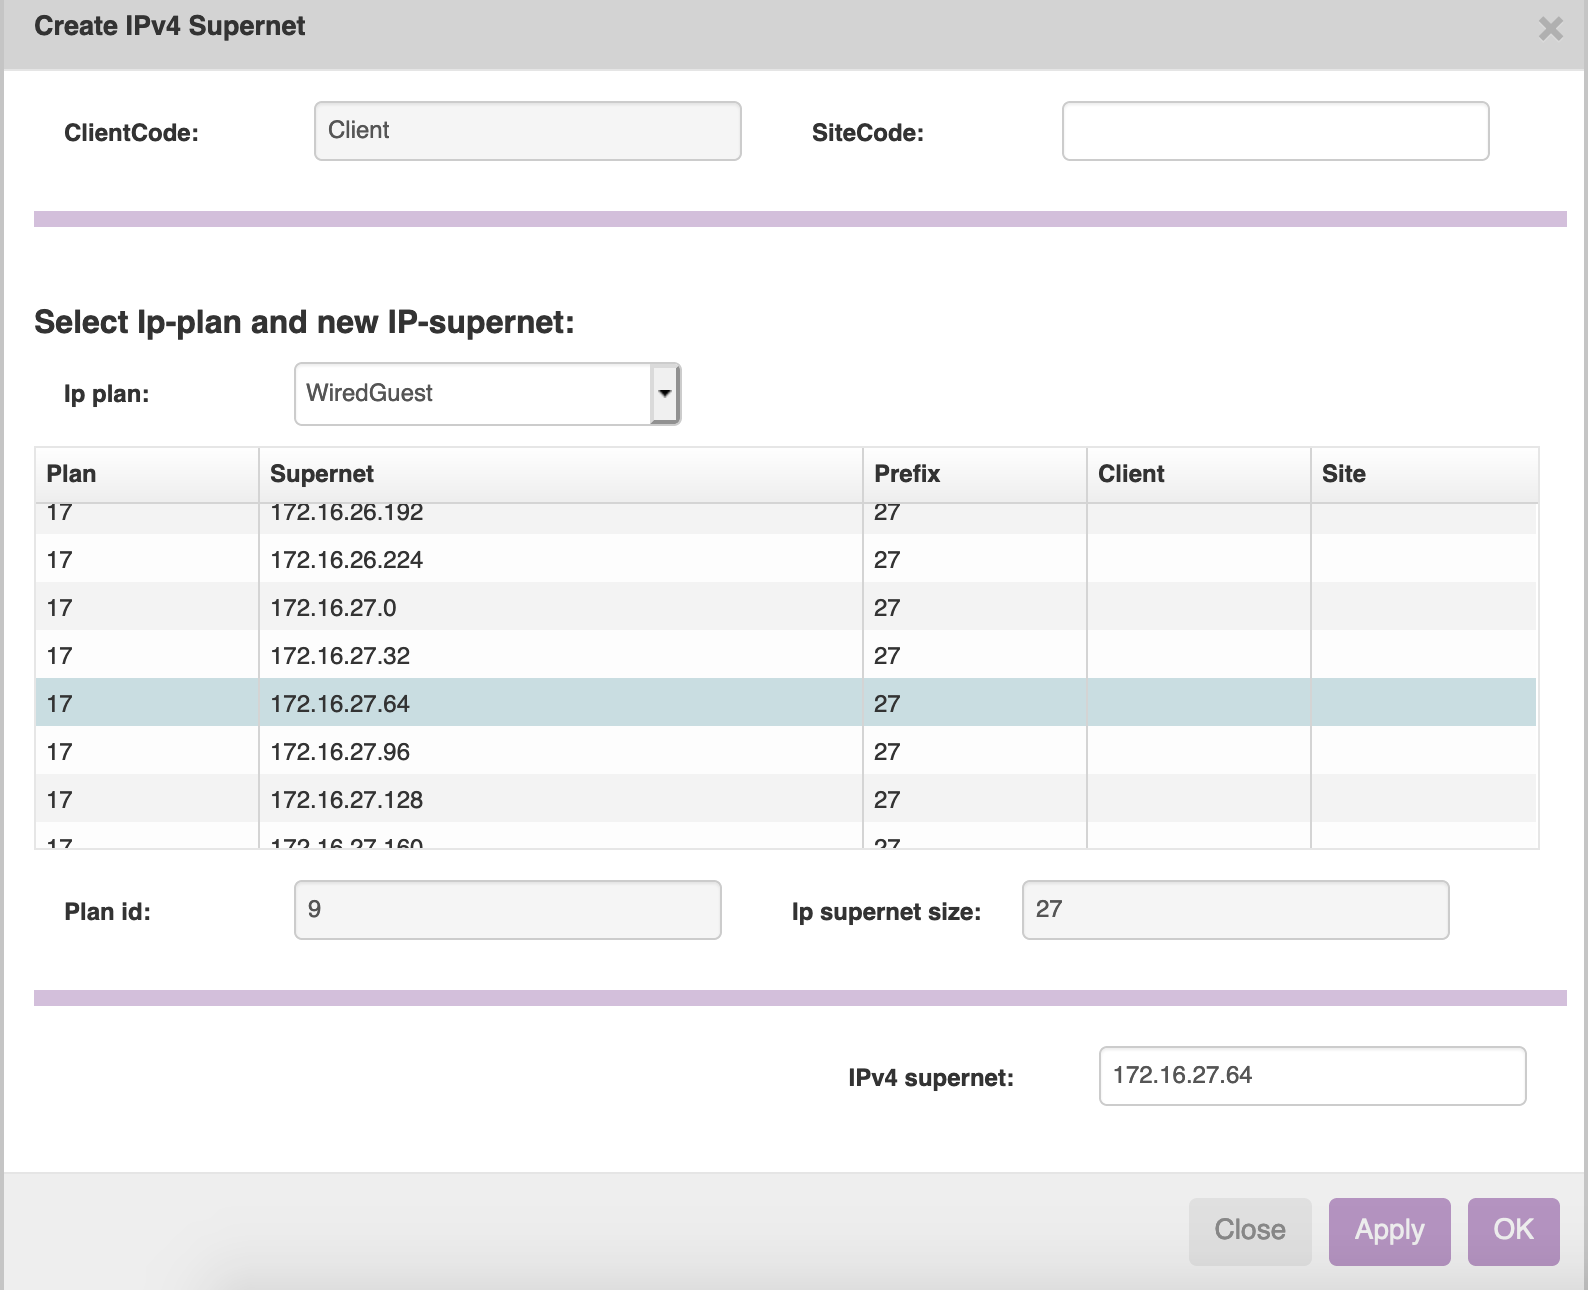Edit the IPv4 supernet address field
The height and width of the screenshot is (1290, 1588).
click(1311, 1076)
